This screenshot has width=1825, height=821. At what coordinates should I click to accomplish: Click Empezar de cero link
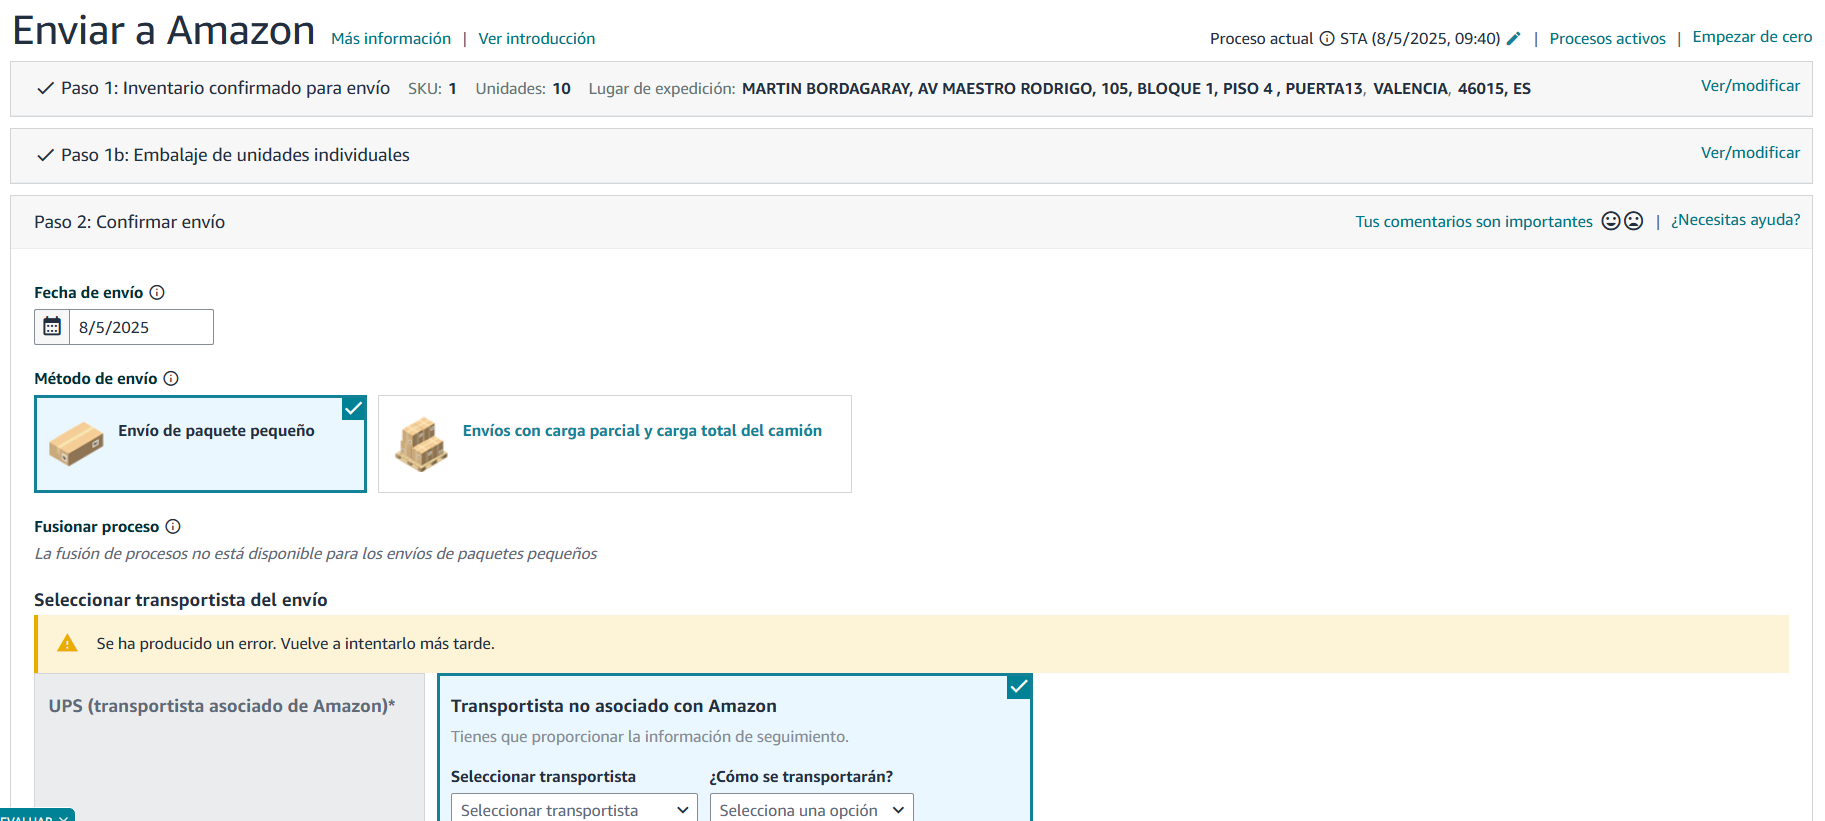(1752, 37)
